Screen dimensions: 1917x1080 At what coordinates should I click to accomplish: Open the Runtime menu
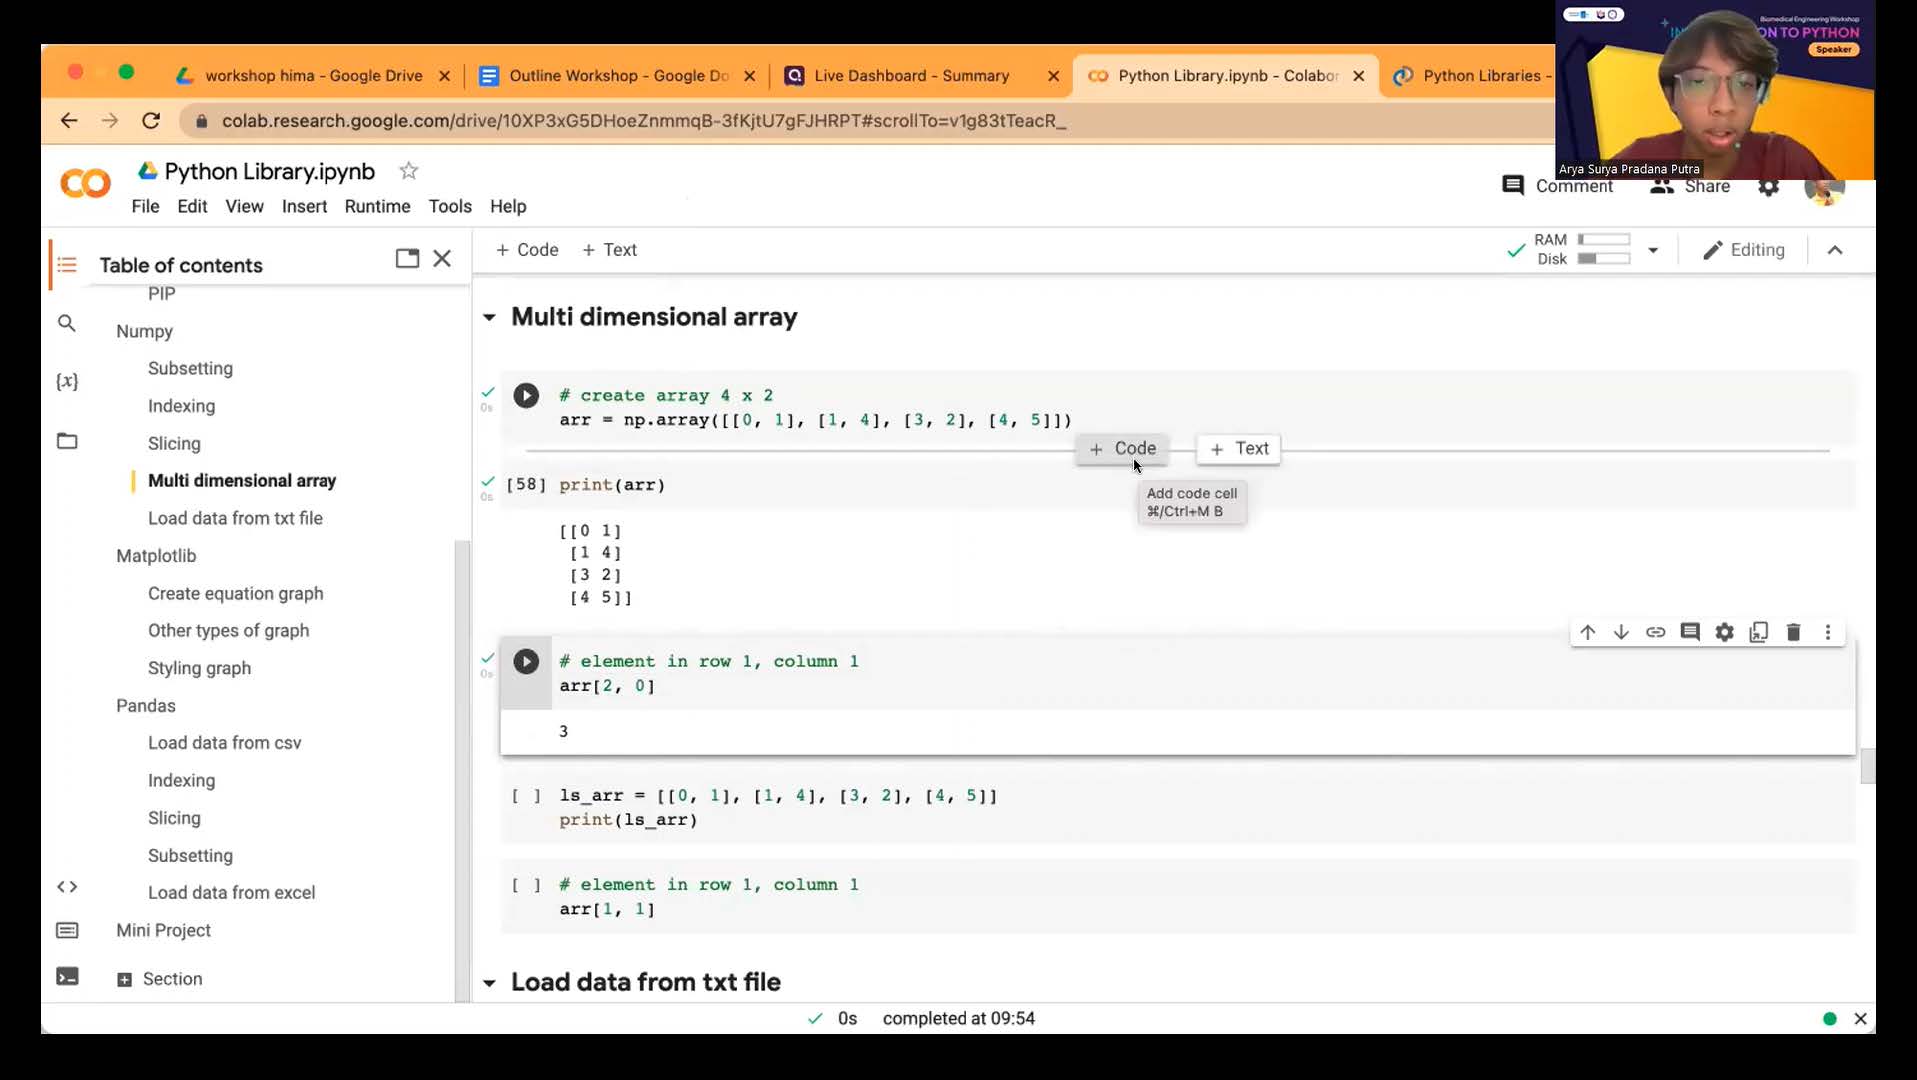(377, 206)
